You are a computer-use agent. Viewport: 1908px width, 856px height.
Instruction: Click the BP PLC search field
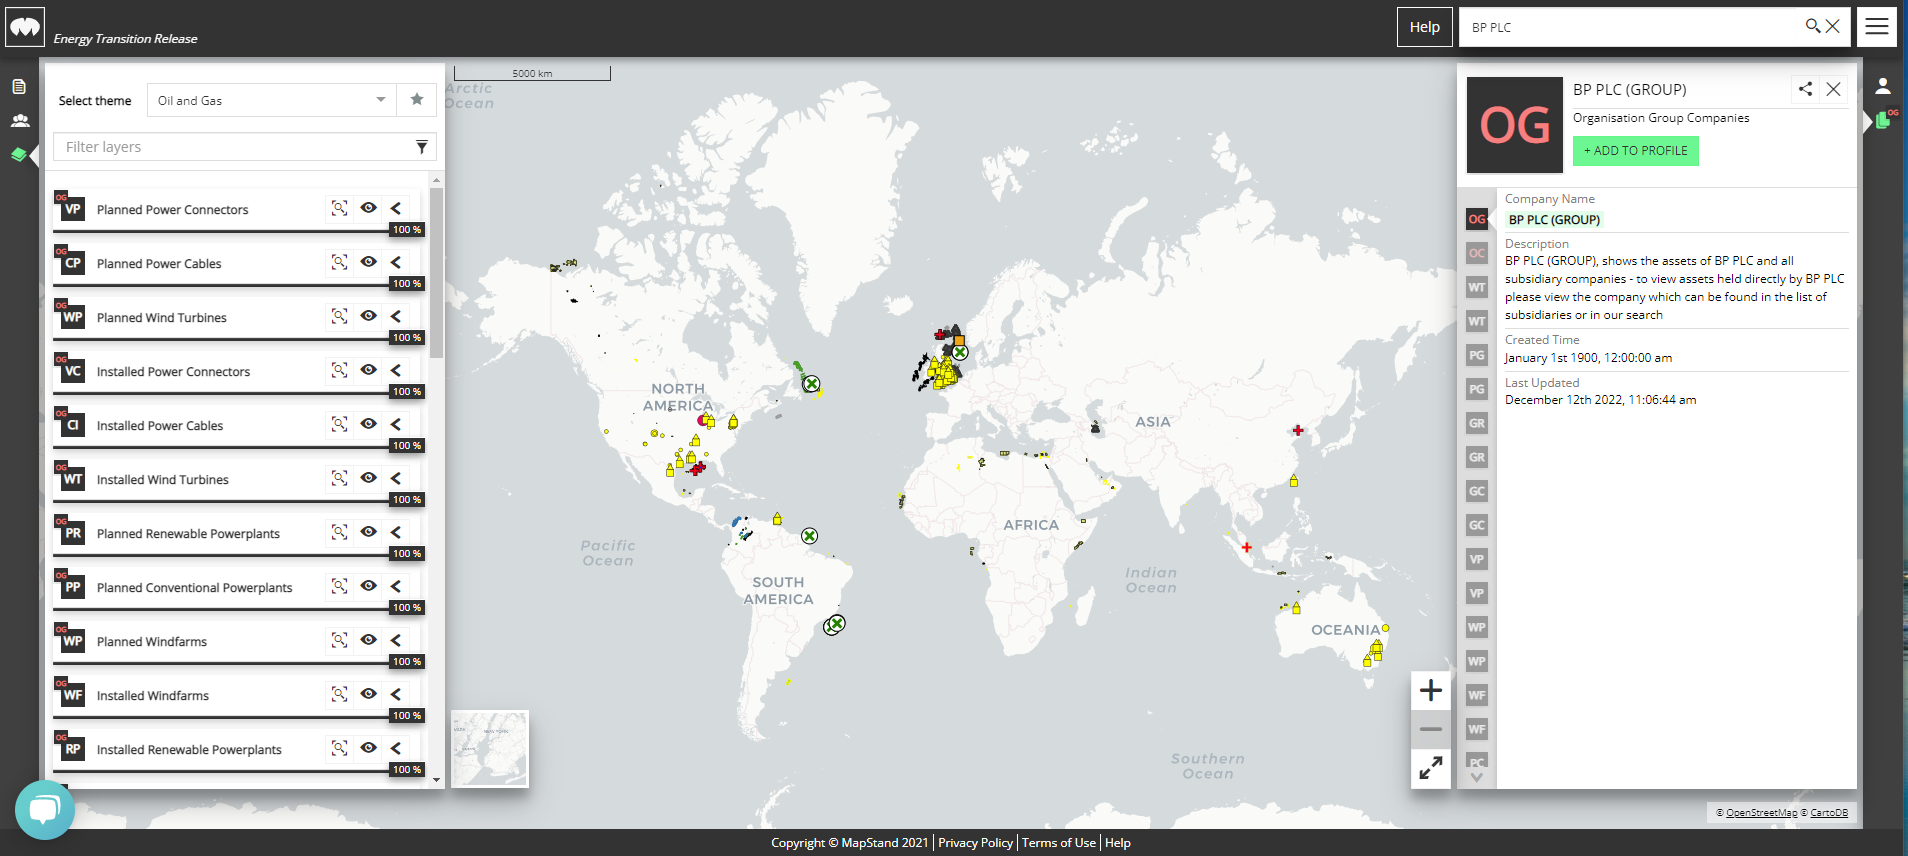[x=1632, y=27]
